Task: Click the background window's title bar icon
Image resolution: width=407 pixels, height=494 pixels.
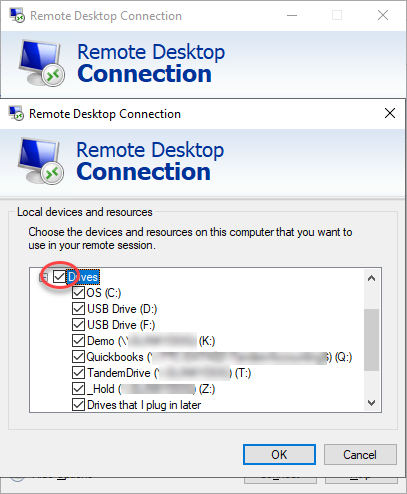Action: [x=17, y=15]
